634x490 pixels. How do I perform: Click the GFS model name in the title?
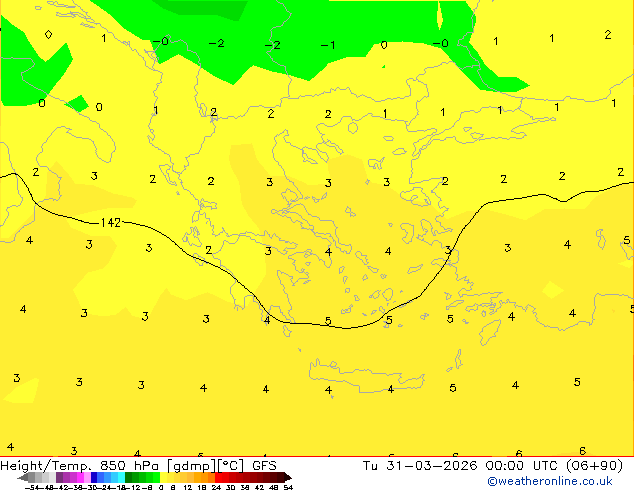coord(264,466)
